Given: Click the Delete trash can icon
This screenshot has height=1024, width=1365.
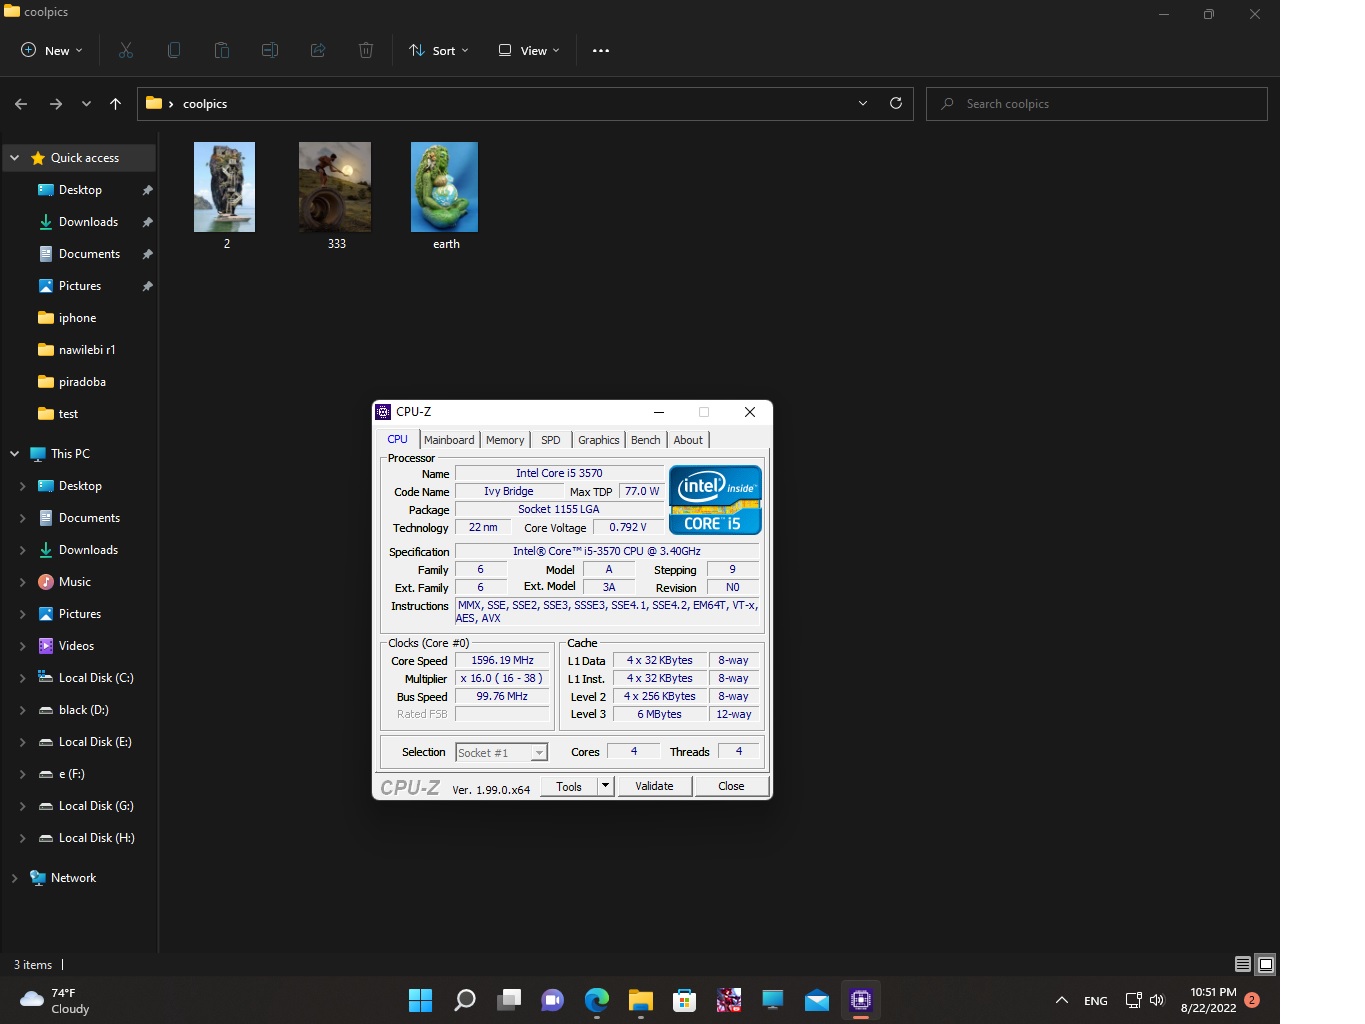Looking at the screenshot, I should point(366,50).
